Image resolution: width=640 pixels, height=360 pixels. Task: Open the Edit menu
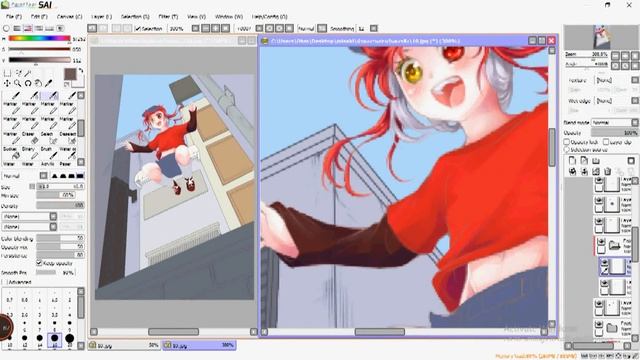39,17
